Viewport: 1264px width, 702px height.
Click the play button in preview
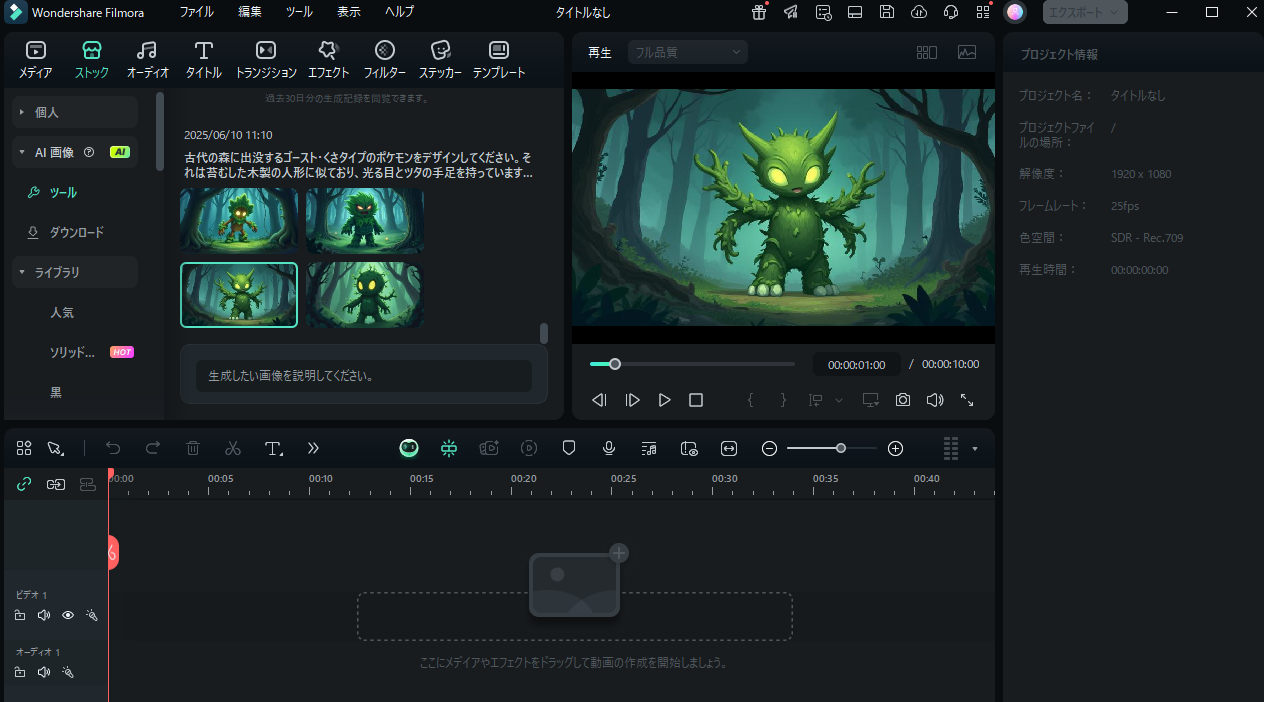pyautogui.click(x=664, y=400)
